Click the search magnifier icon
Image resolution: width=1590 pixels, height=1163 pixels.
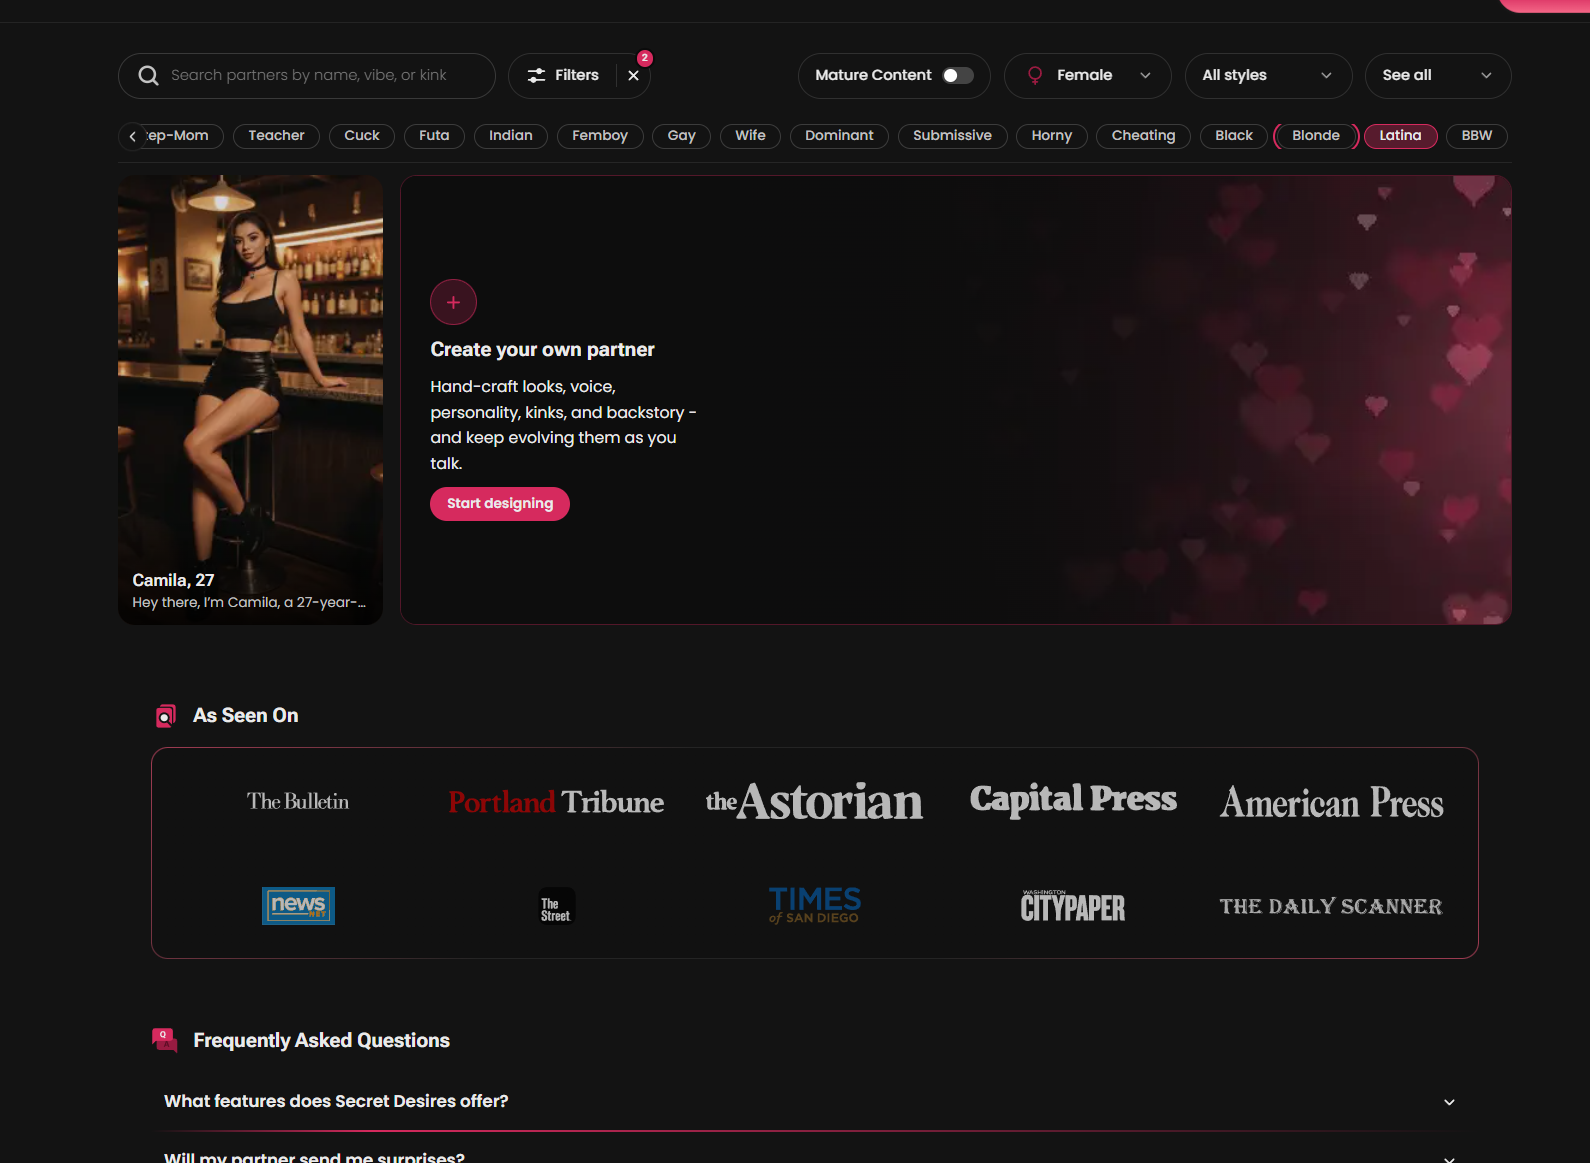pyautogui.click(x=148, y=76)
